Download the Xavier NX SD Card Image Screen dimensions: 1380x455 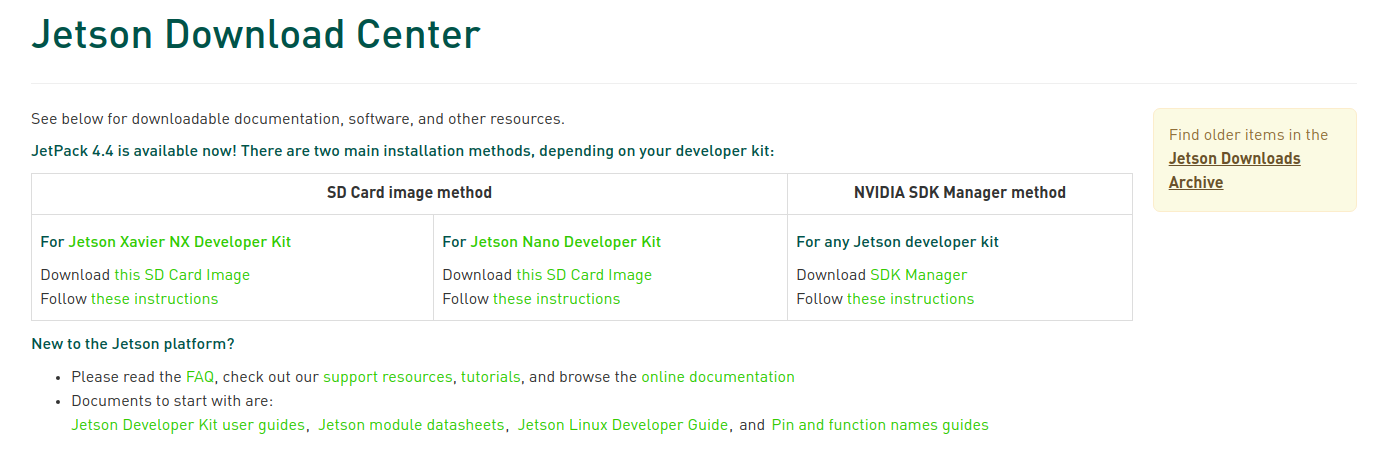182,275
